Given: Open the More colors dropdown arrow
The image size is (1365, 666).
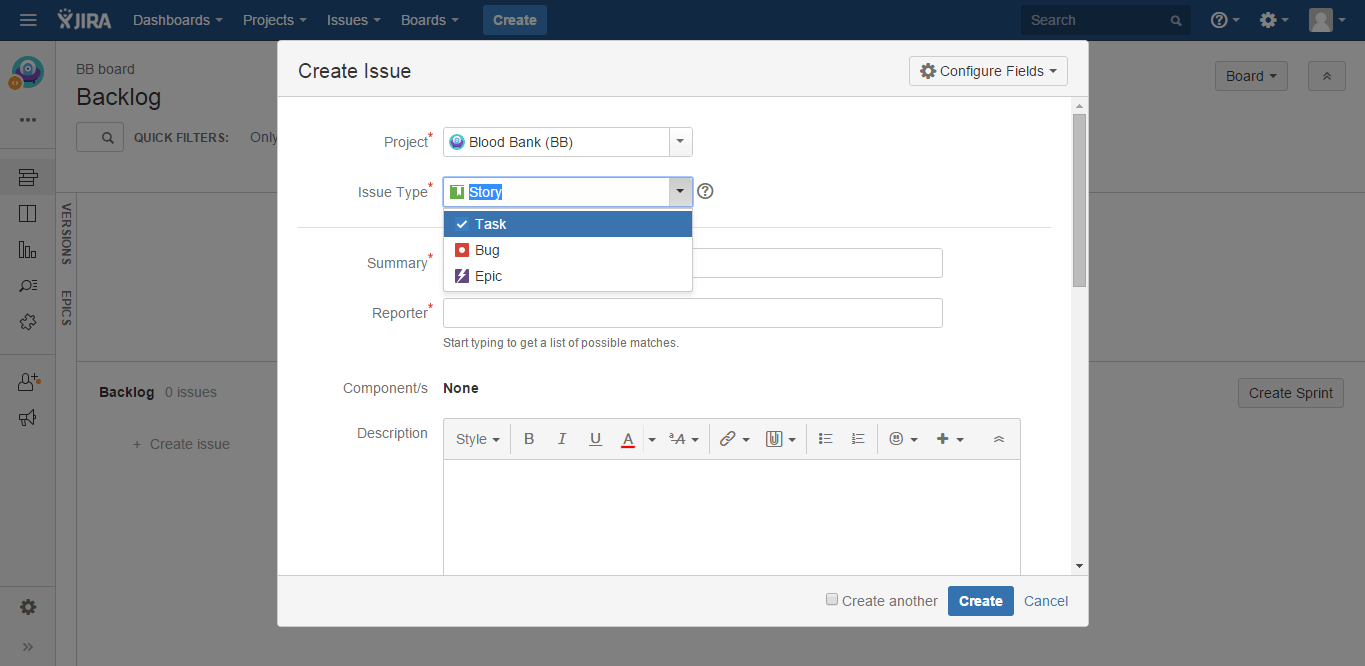Looking at the screenshot, I should 652,439.
